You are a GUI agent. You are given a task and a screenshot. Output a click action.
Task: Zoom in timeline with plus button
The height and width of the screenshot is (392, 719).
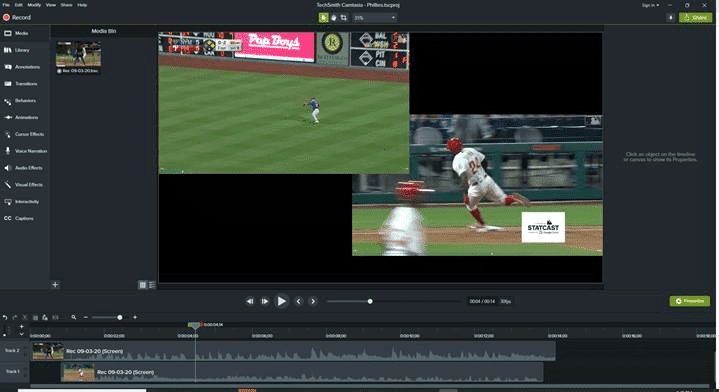click(x=135, y=317)
